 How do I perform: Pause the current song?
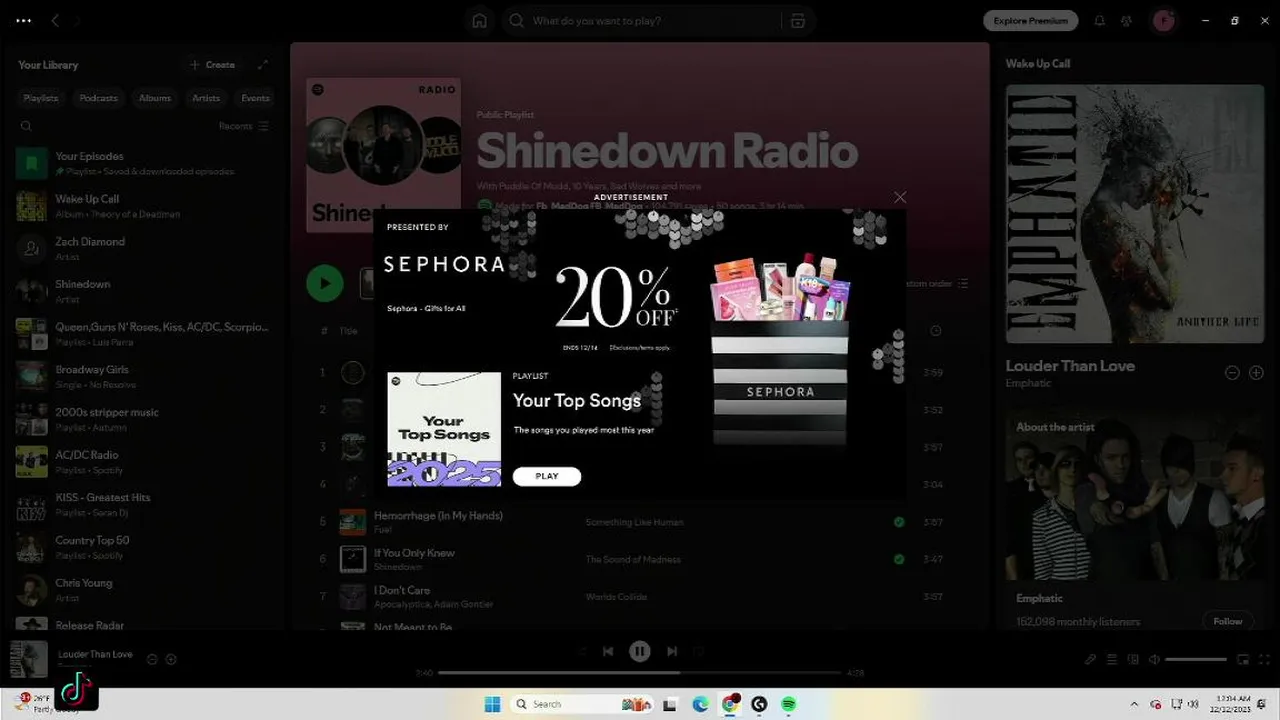point(640,651)
